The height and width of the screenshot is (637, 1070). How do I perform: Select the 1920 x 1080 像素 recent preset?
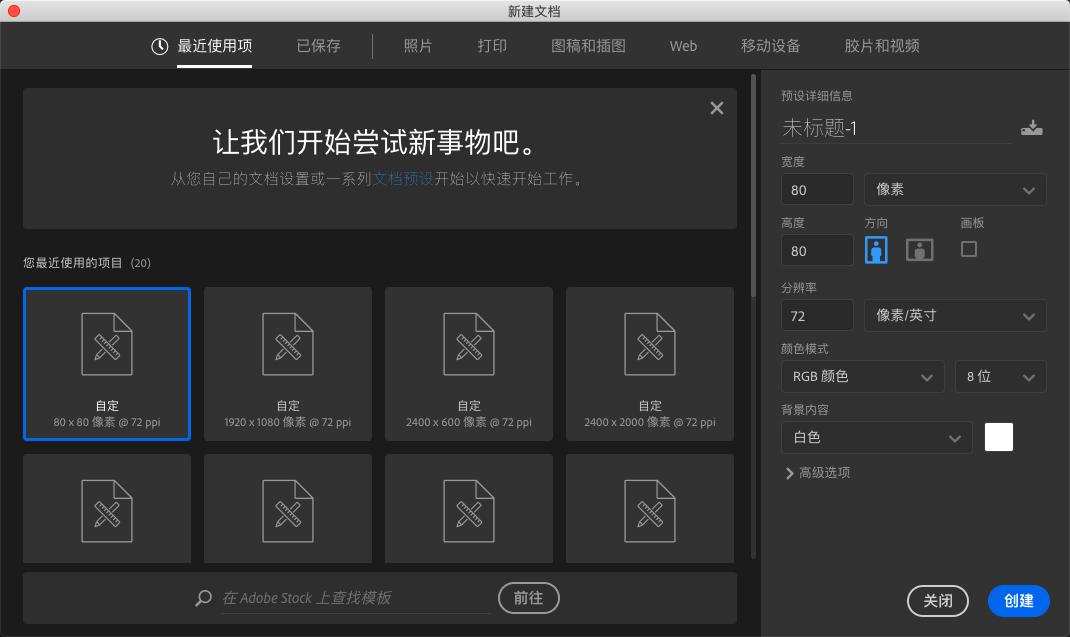point(287,363)
